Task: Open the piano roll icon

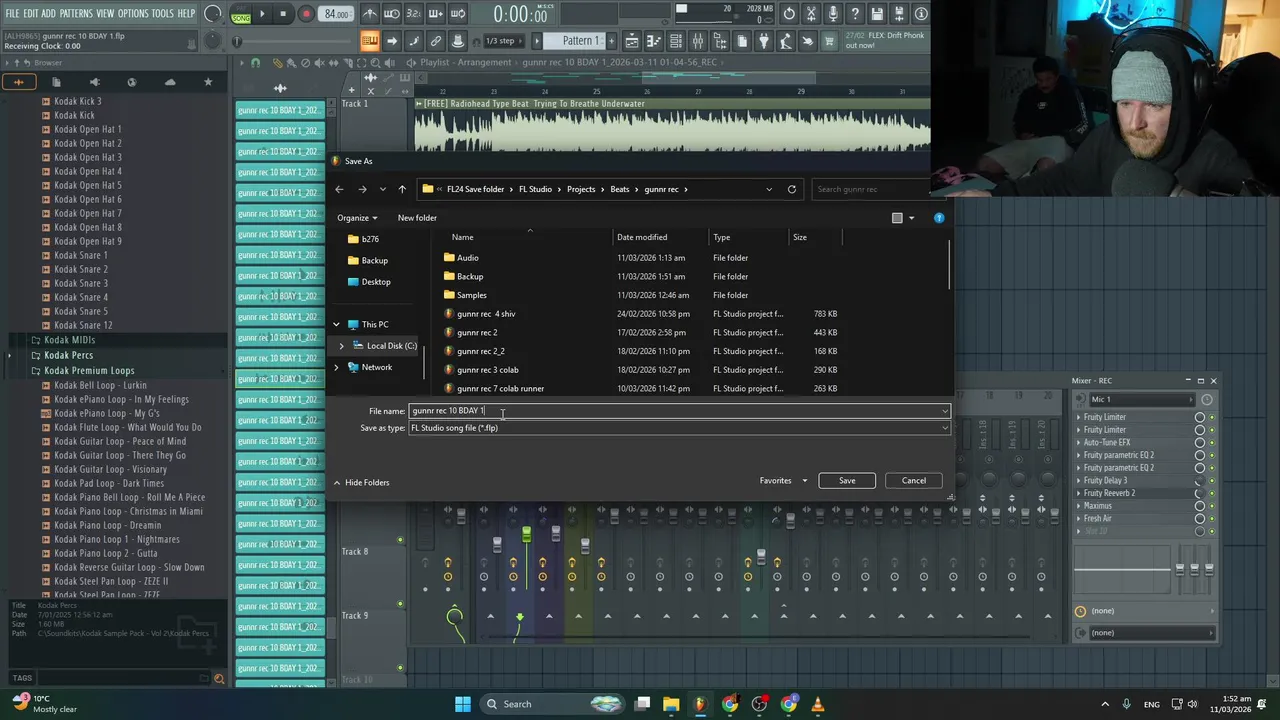Action: (654, 41)
